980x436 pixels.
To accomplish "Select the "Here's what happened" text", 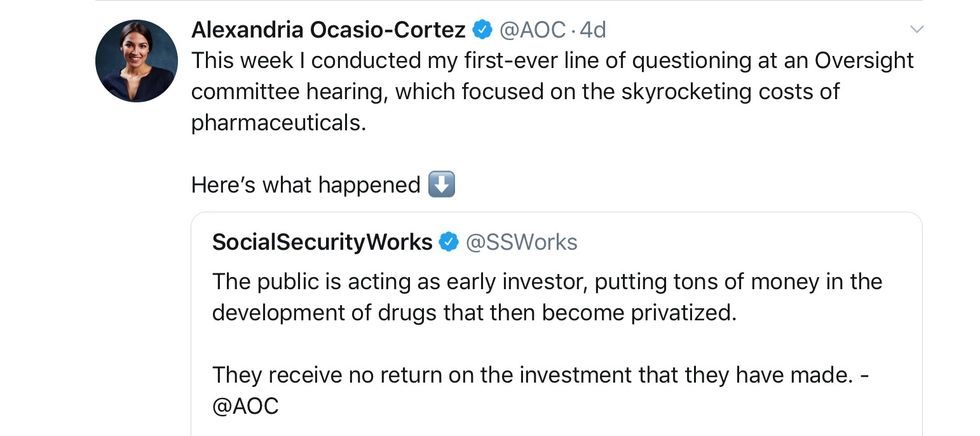I will point(306,185).
